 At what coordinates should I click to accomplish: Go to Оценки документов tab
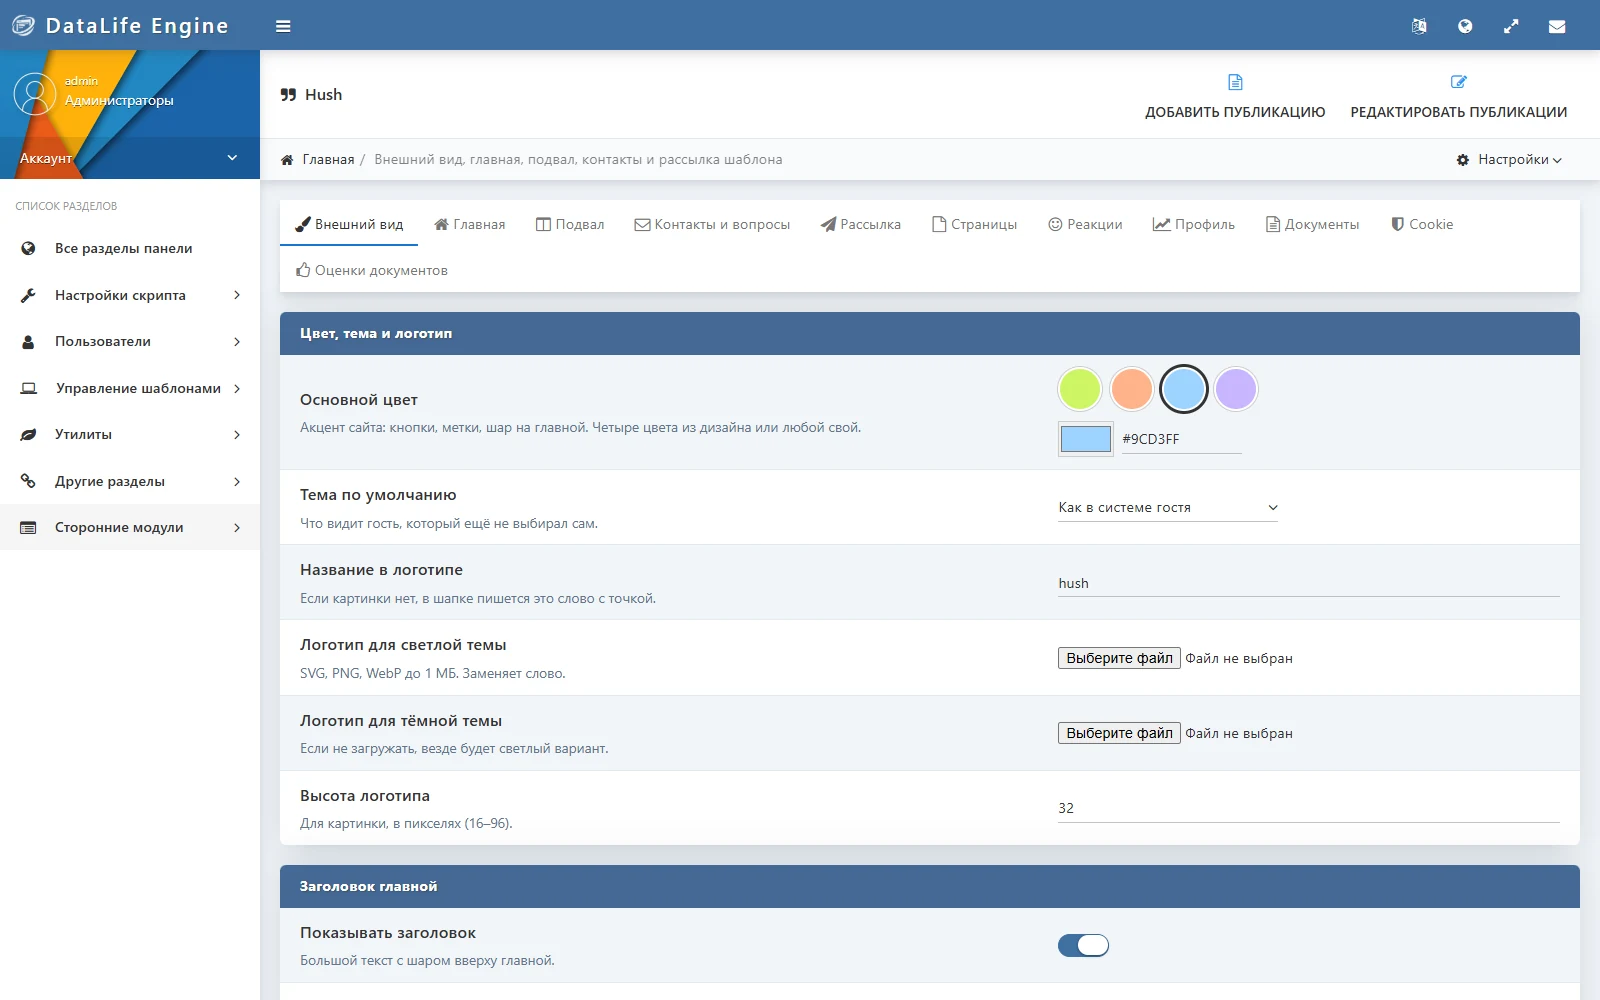[372, 270]
